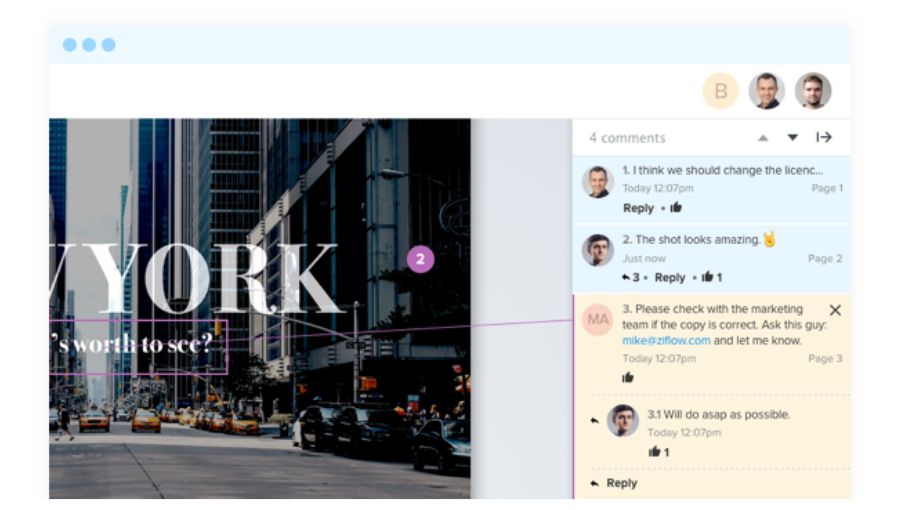Click Reply under comment 2
900x510 pixels.
669,277
